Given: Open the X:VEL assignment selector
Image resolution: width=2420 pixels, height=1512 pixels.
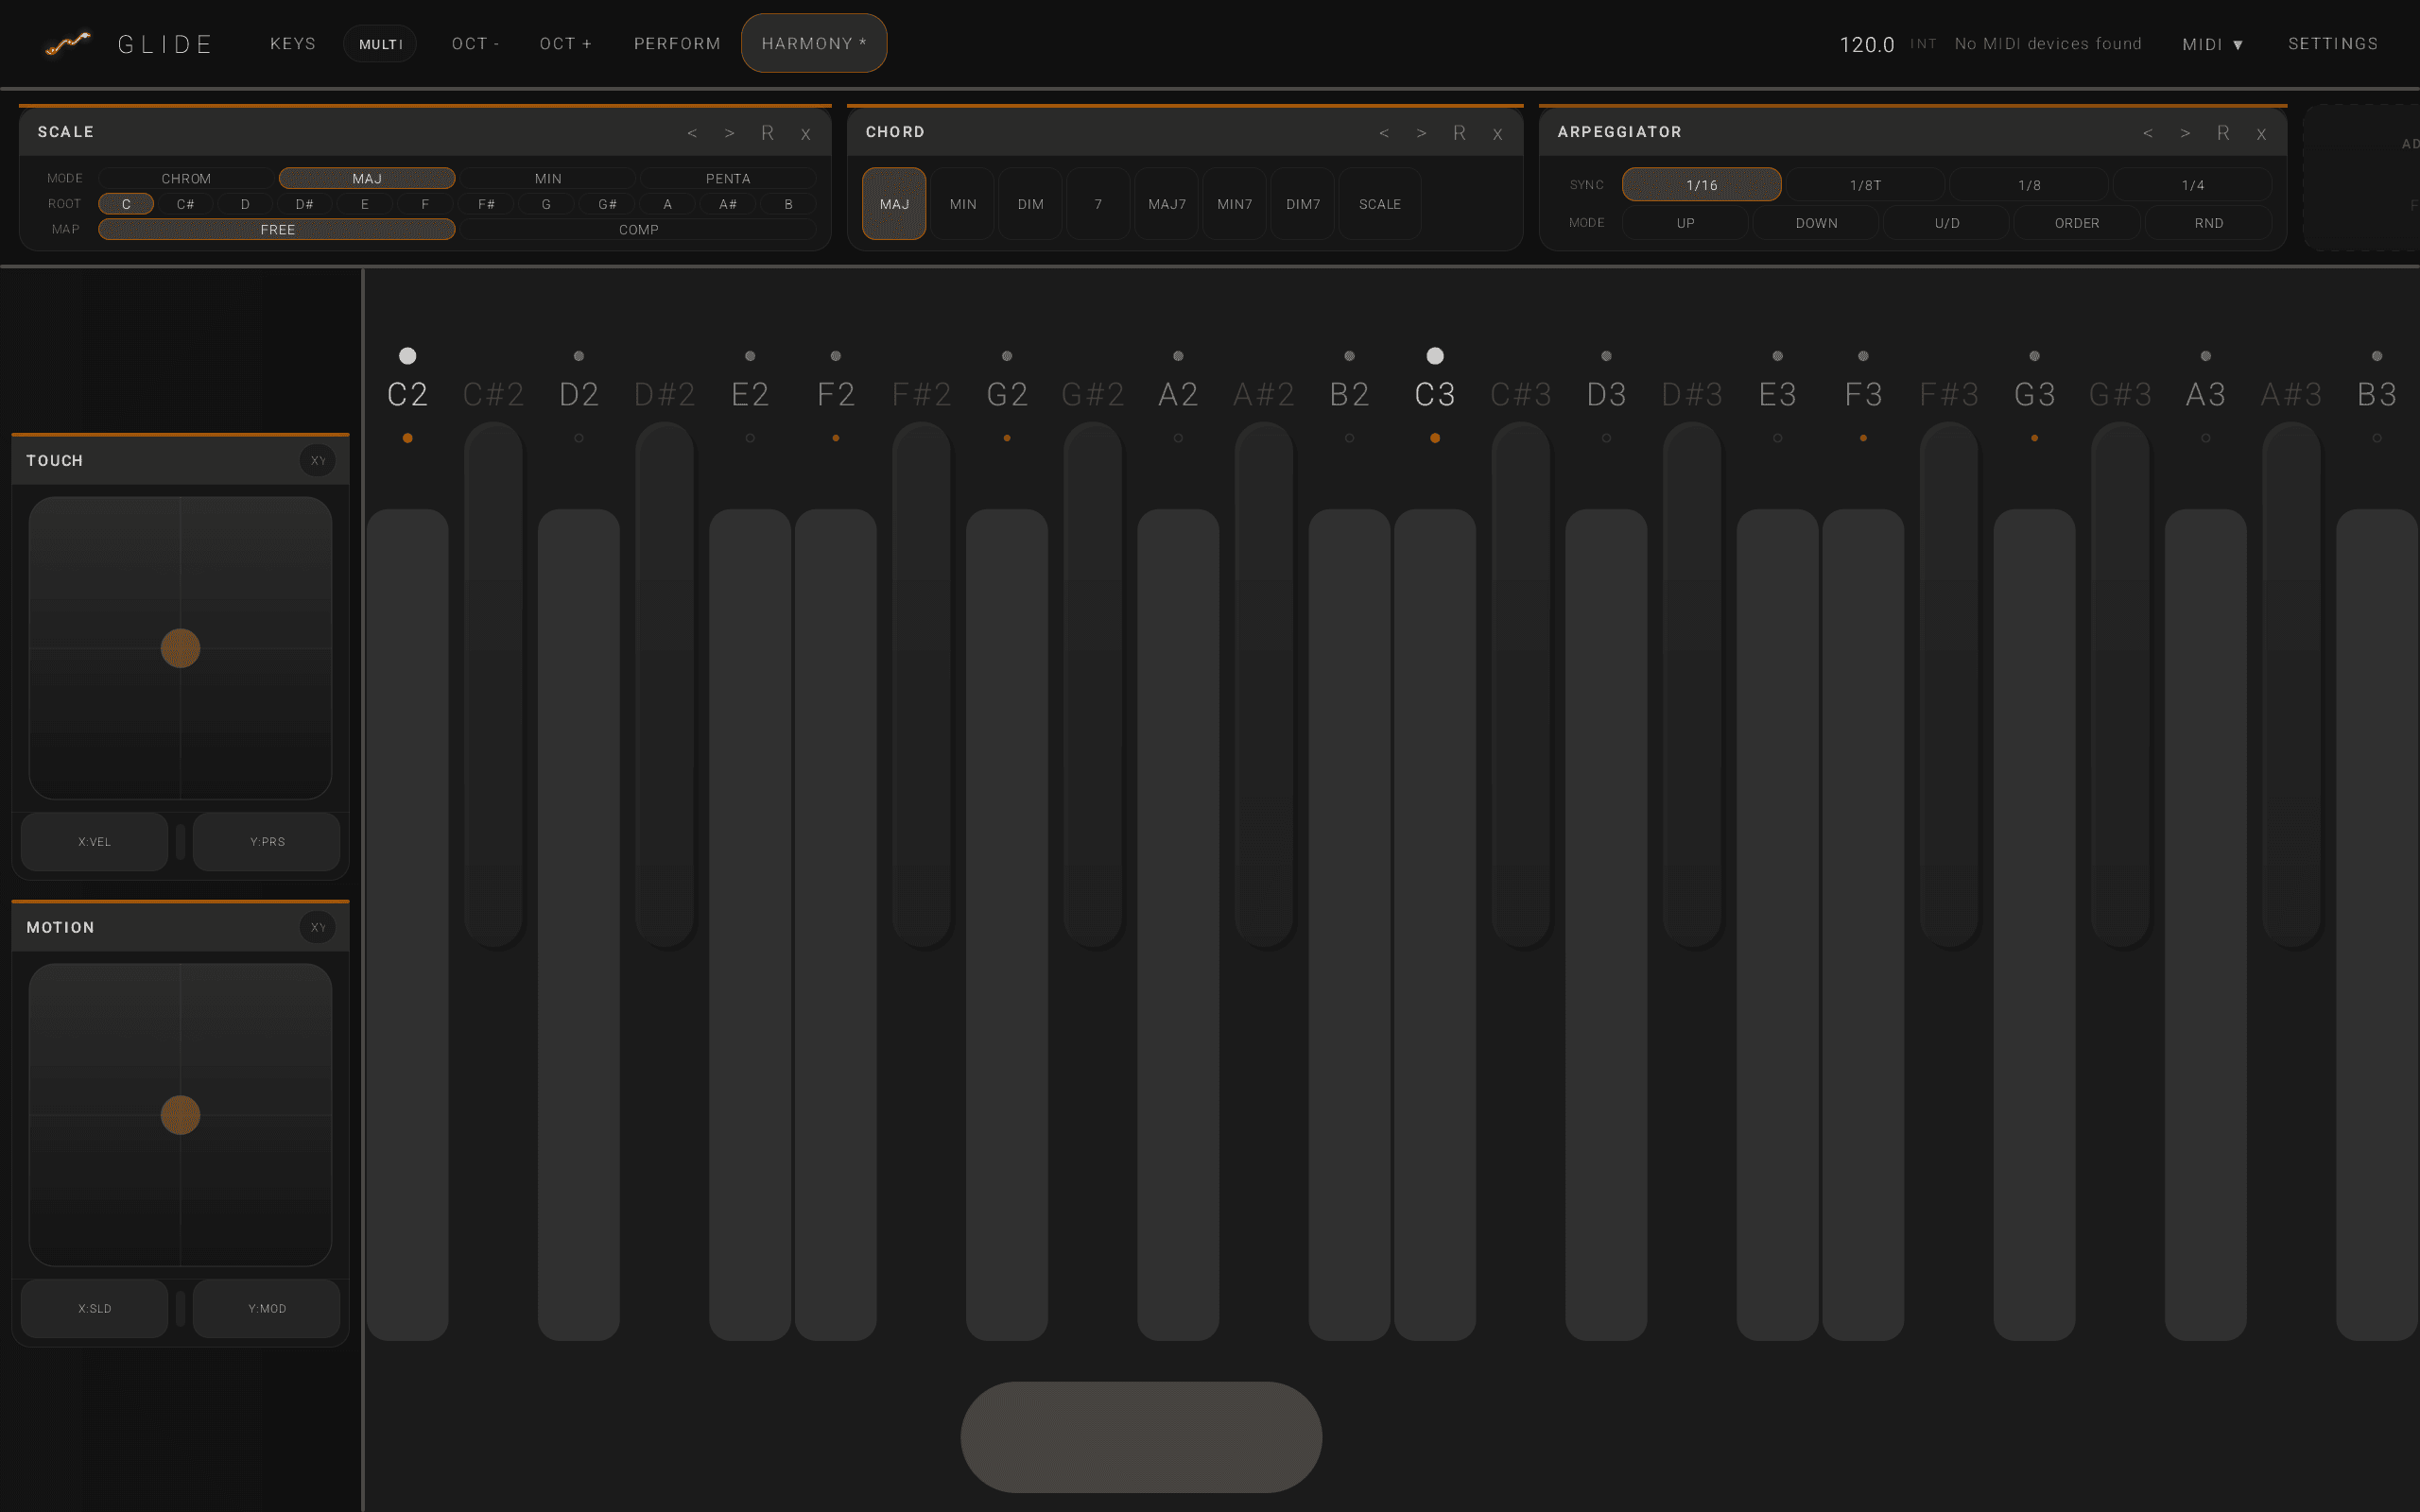Looking at the screenshot, I should point(95,841).
